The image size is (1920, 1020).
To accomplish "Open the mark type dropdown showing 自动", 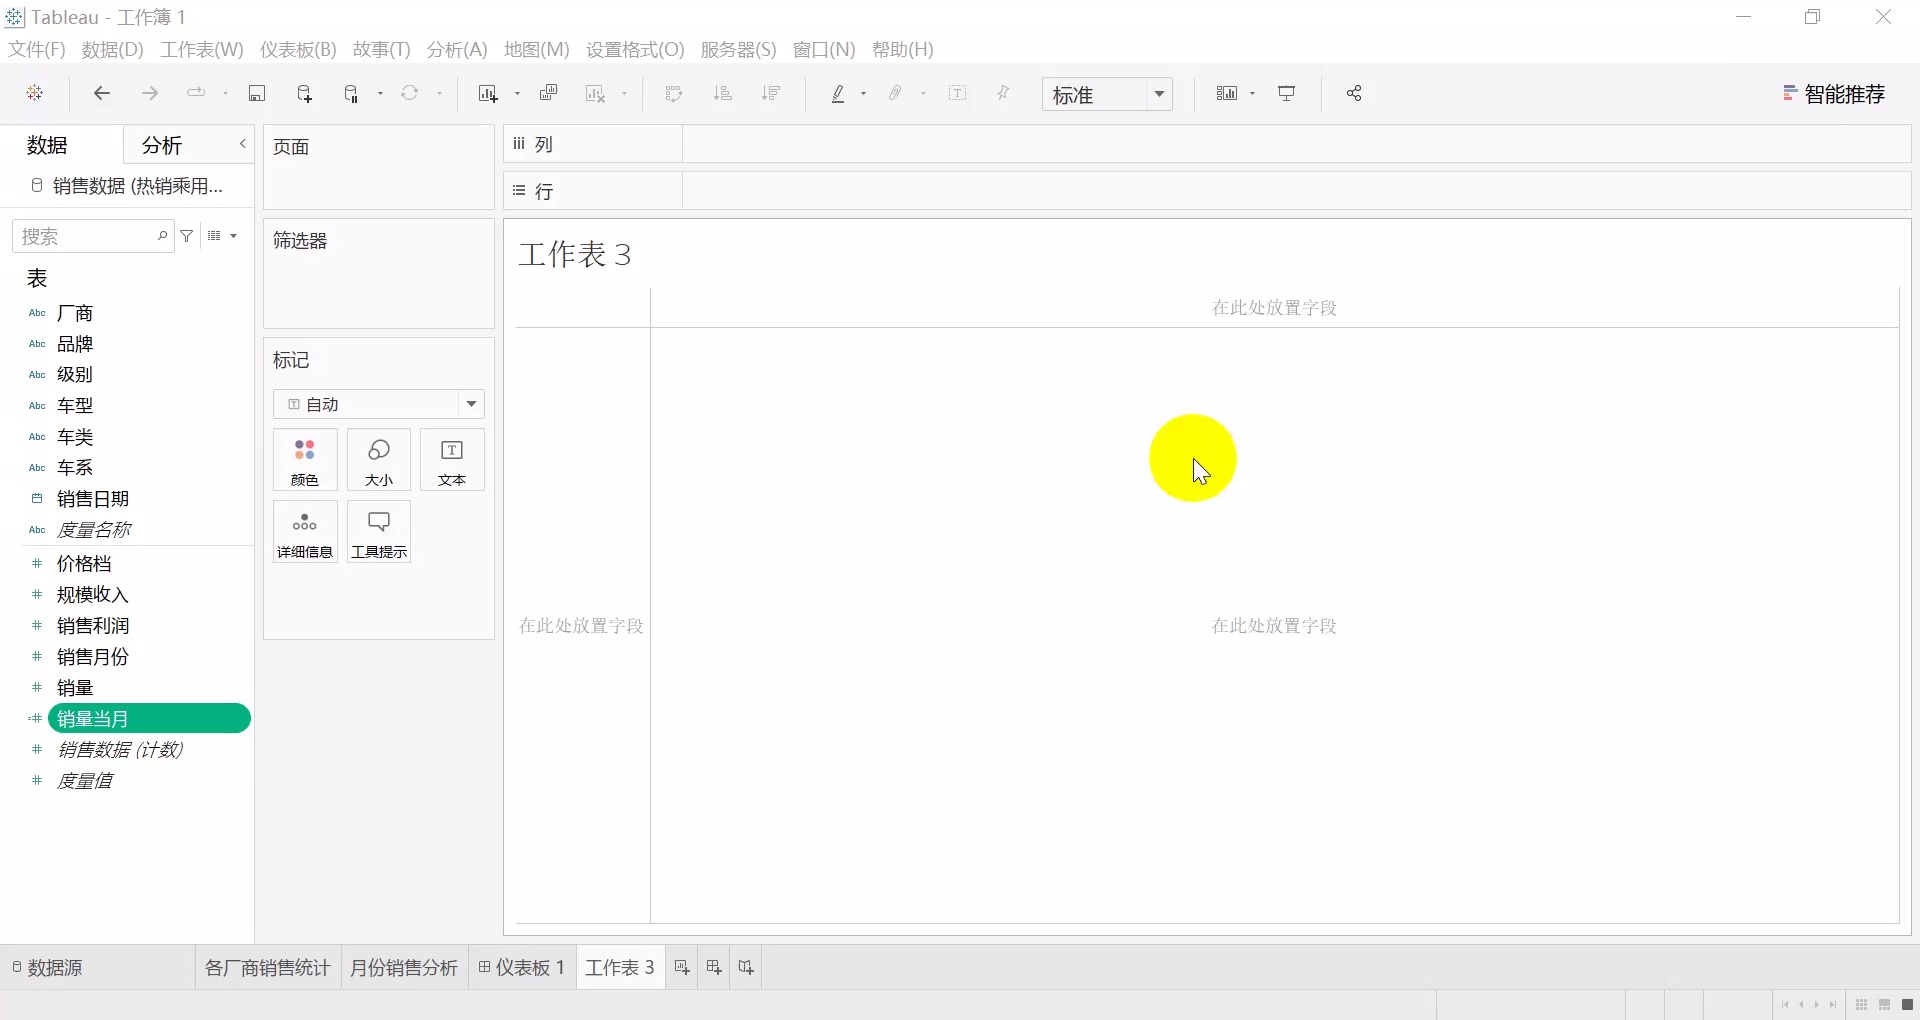I will point(379,404).
